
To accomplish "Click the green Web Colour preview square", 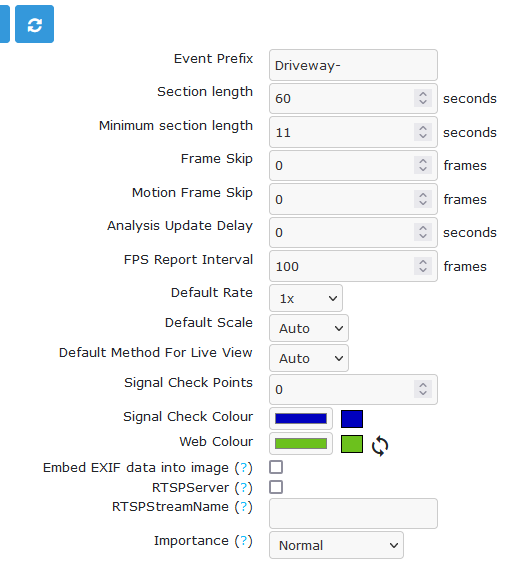I will click(x=352, y=444).
